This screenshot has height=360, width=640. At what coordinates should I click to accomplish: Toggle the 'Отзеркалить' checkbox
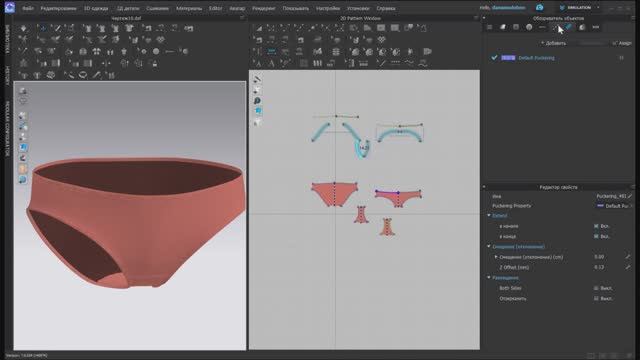pos(596,298)
